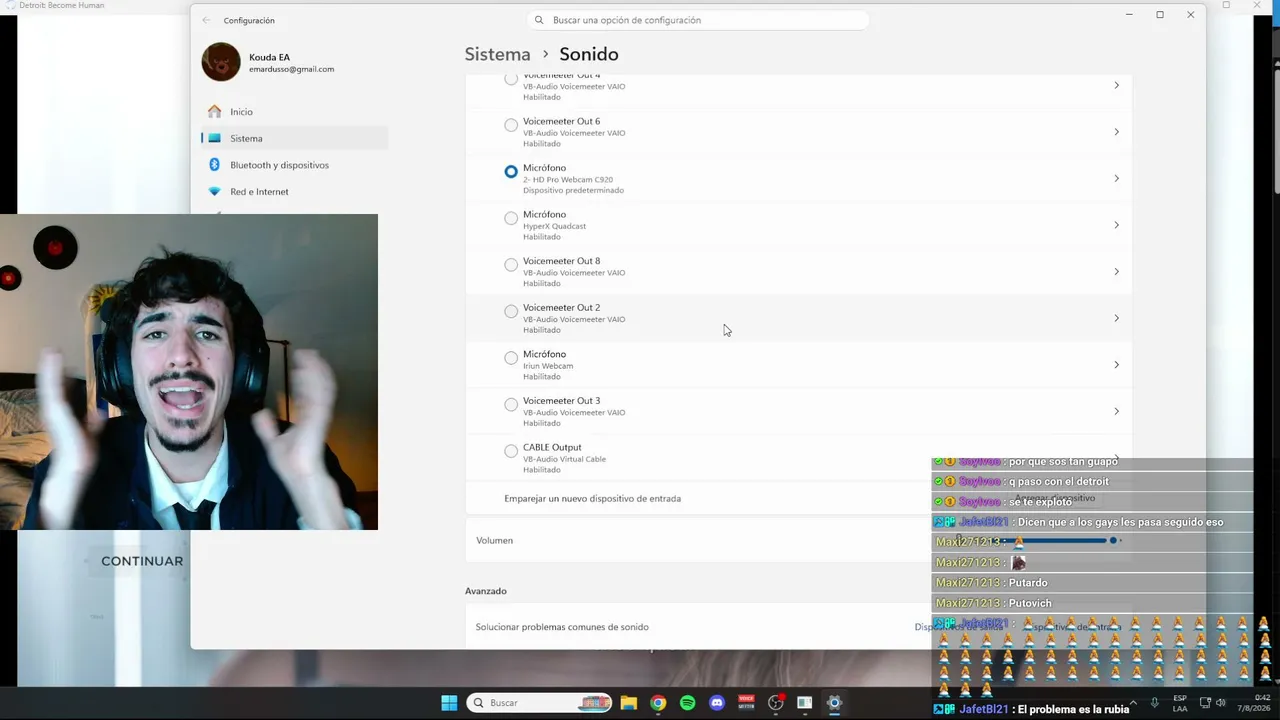Select Voicemeeter Out 6 as input device
The width and height of the screenshot is (1280, 720).
(511, 125)
